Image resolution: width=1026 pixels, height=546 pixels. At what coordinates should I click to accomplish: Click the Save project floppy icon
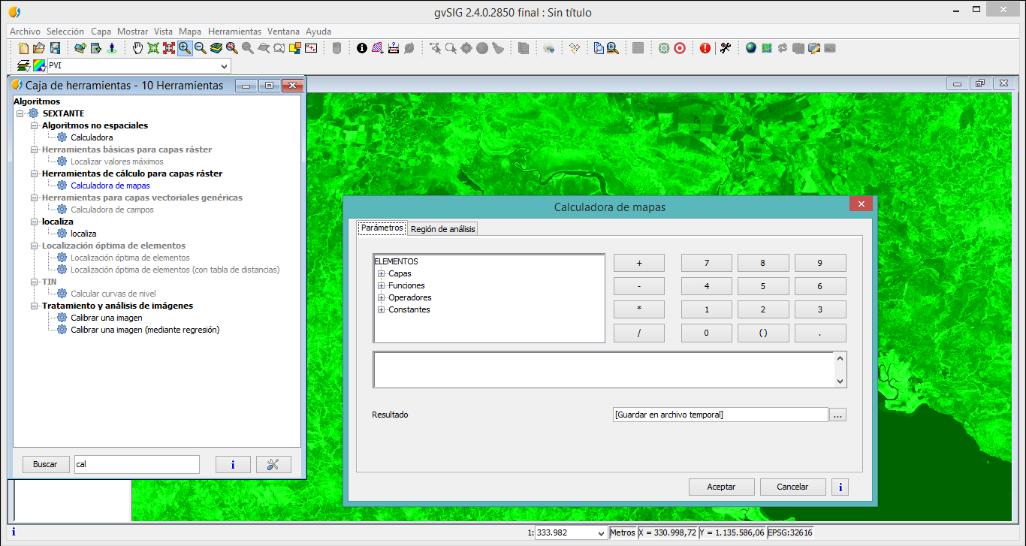click(55, 48)
